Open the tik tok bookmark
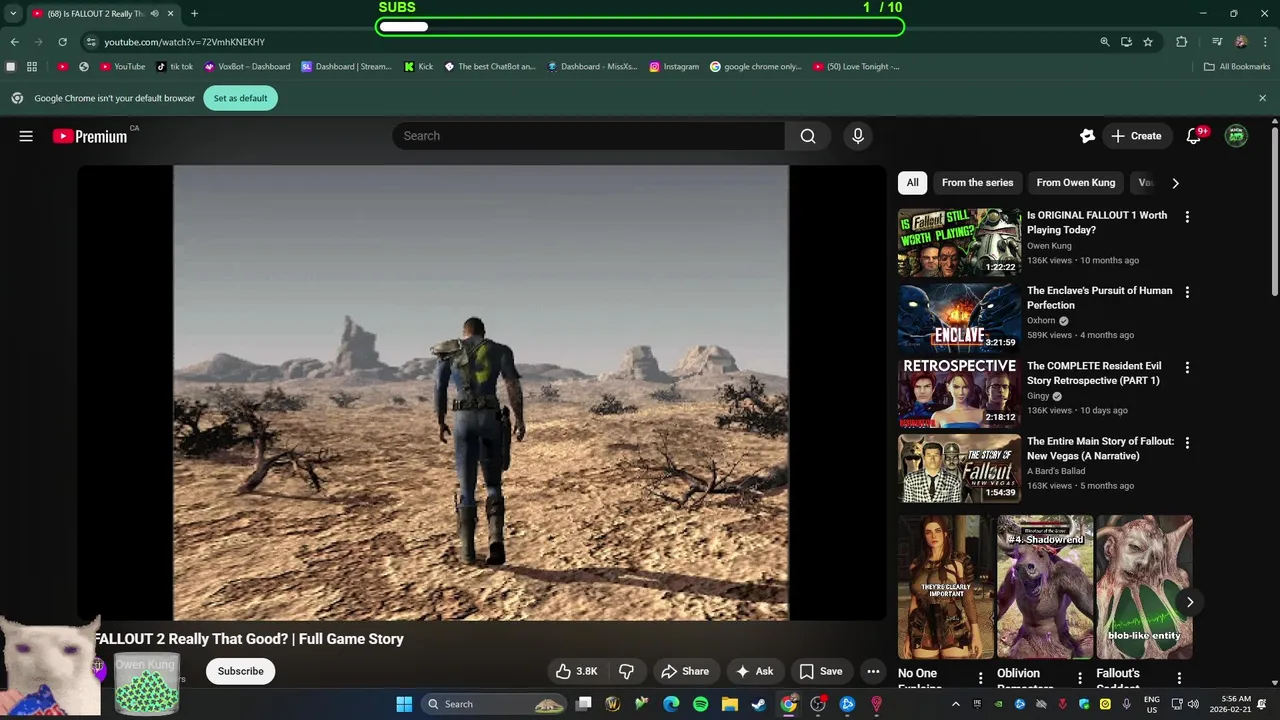1280x720 pixels. [175, 67]
